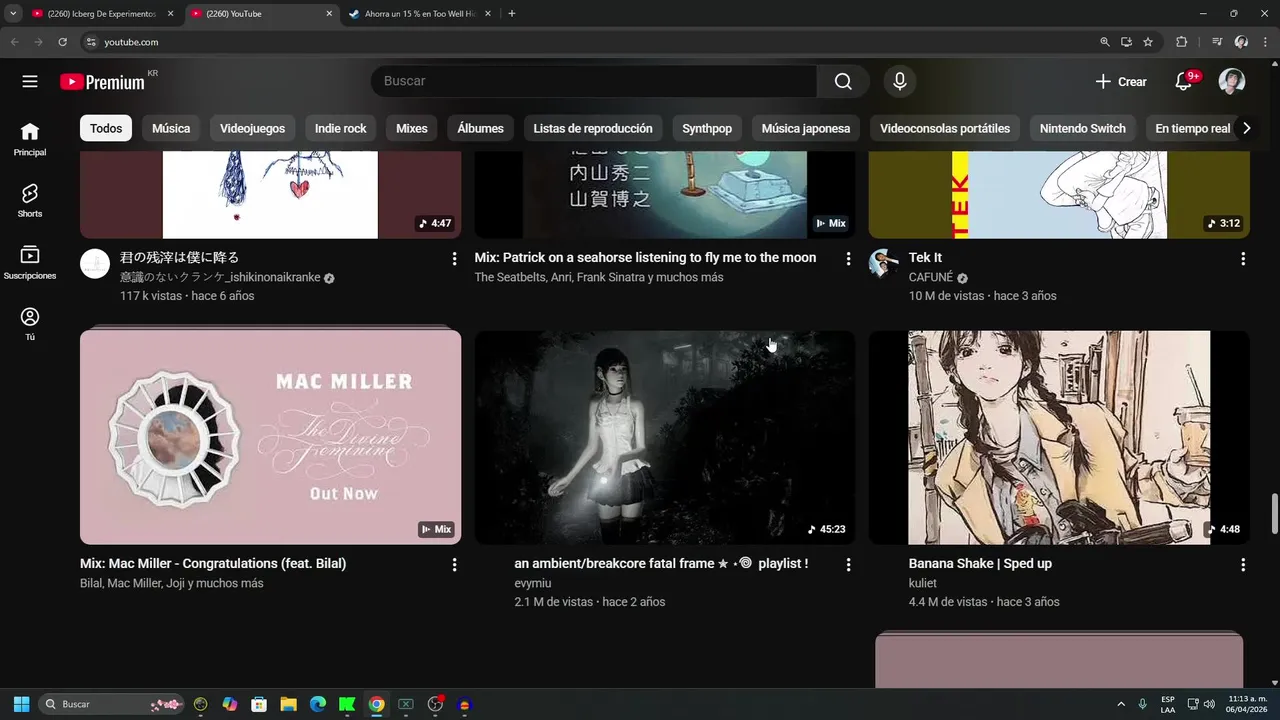
Task: Open the Windows Start menu
Action: [x=21, y=704]
